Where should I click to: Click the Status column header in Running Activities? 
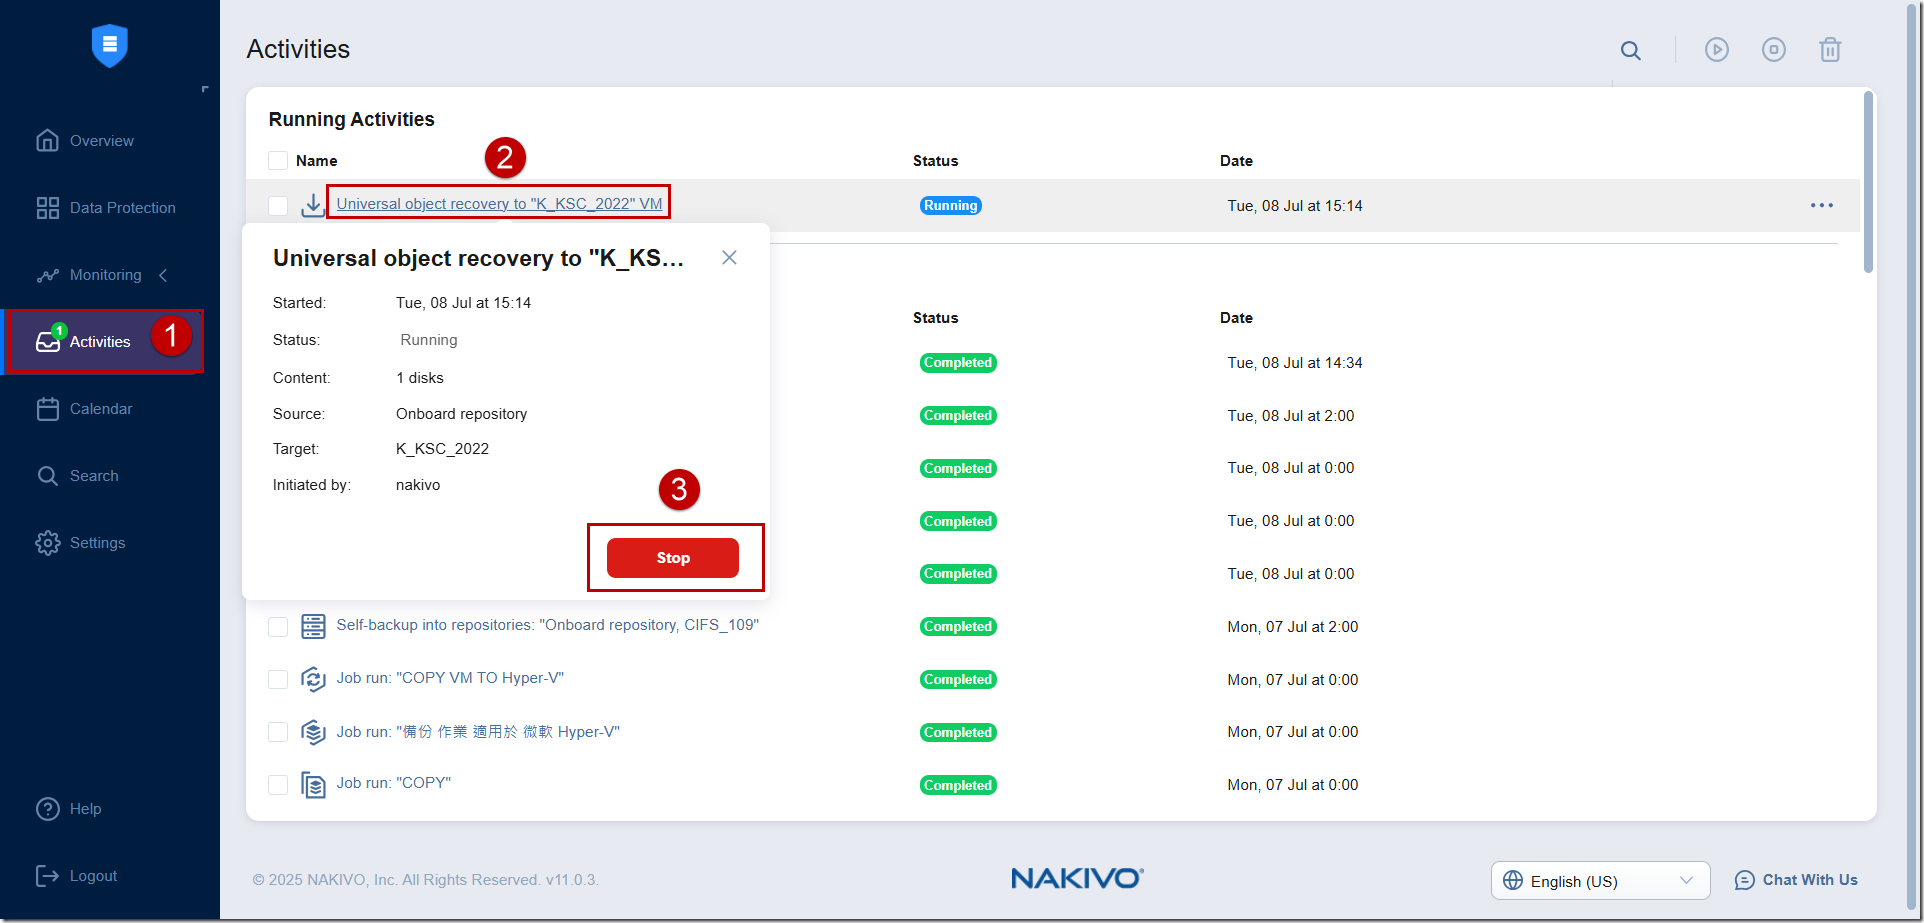[935, 161]
